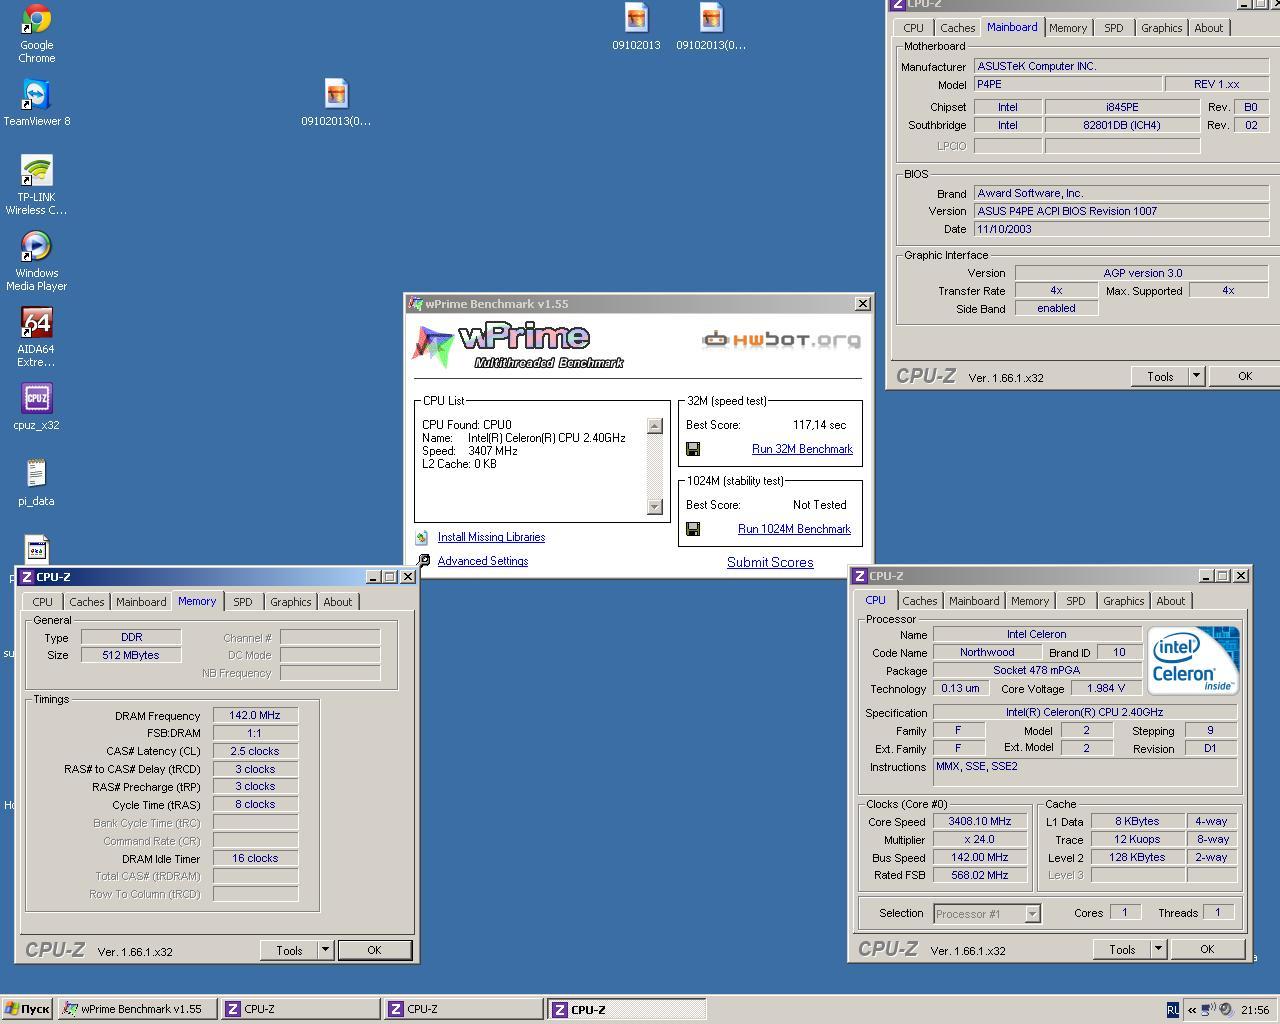Open Graphics tab in CPU tab CPU-Z window
This screenshot has height=1024, width=1280.
coord(1124,601)
